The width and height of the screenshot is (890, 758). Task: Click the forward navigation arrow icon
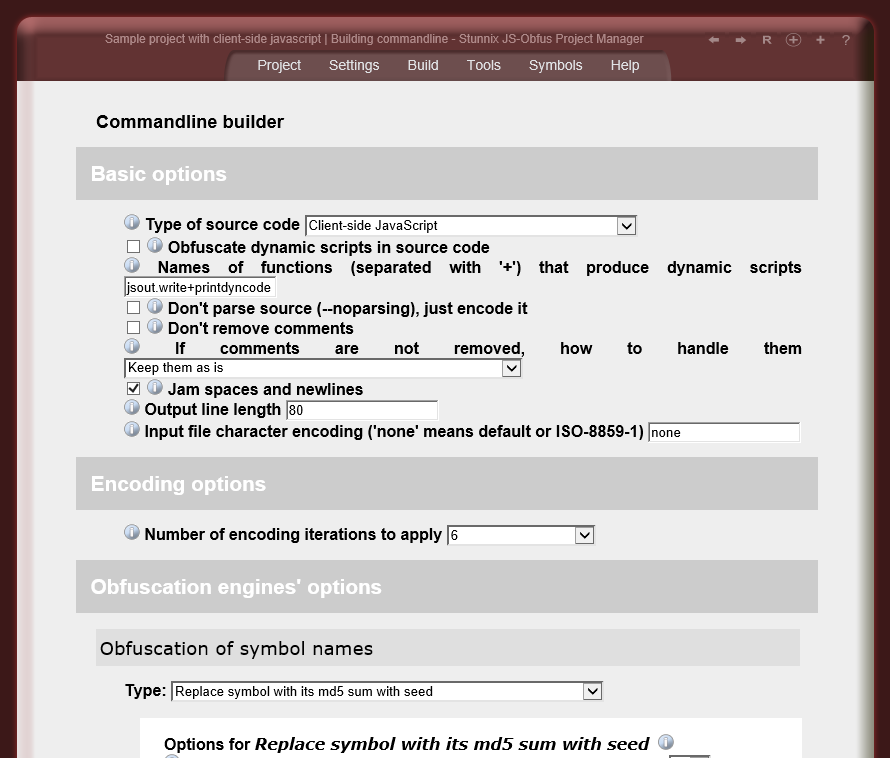[x=738, y=39]
